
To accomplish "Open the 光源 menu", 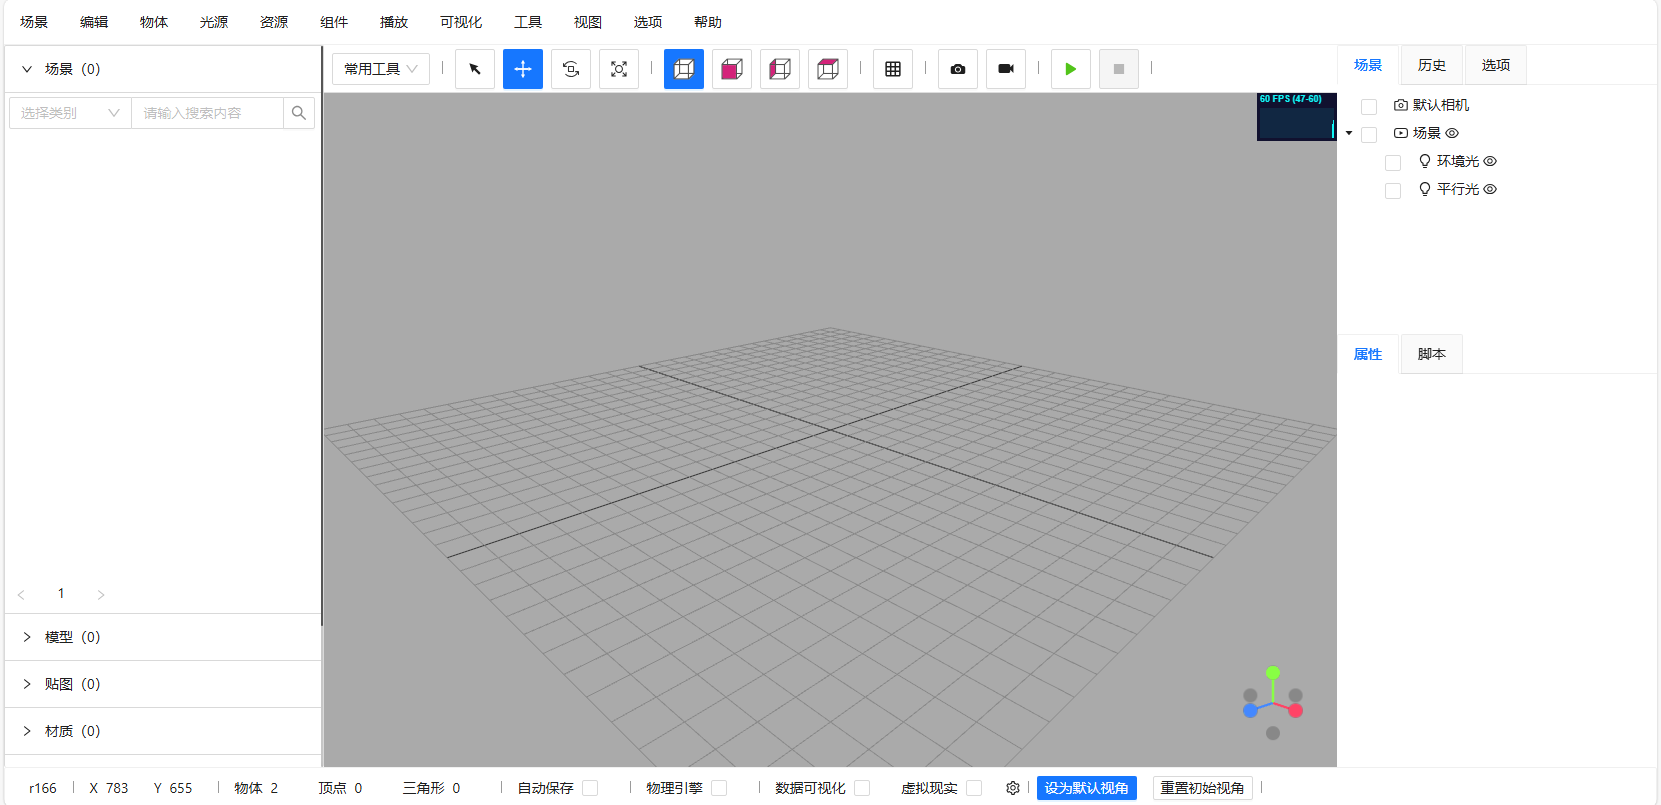I will pos(214,22).
